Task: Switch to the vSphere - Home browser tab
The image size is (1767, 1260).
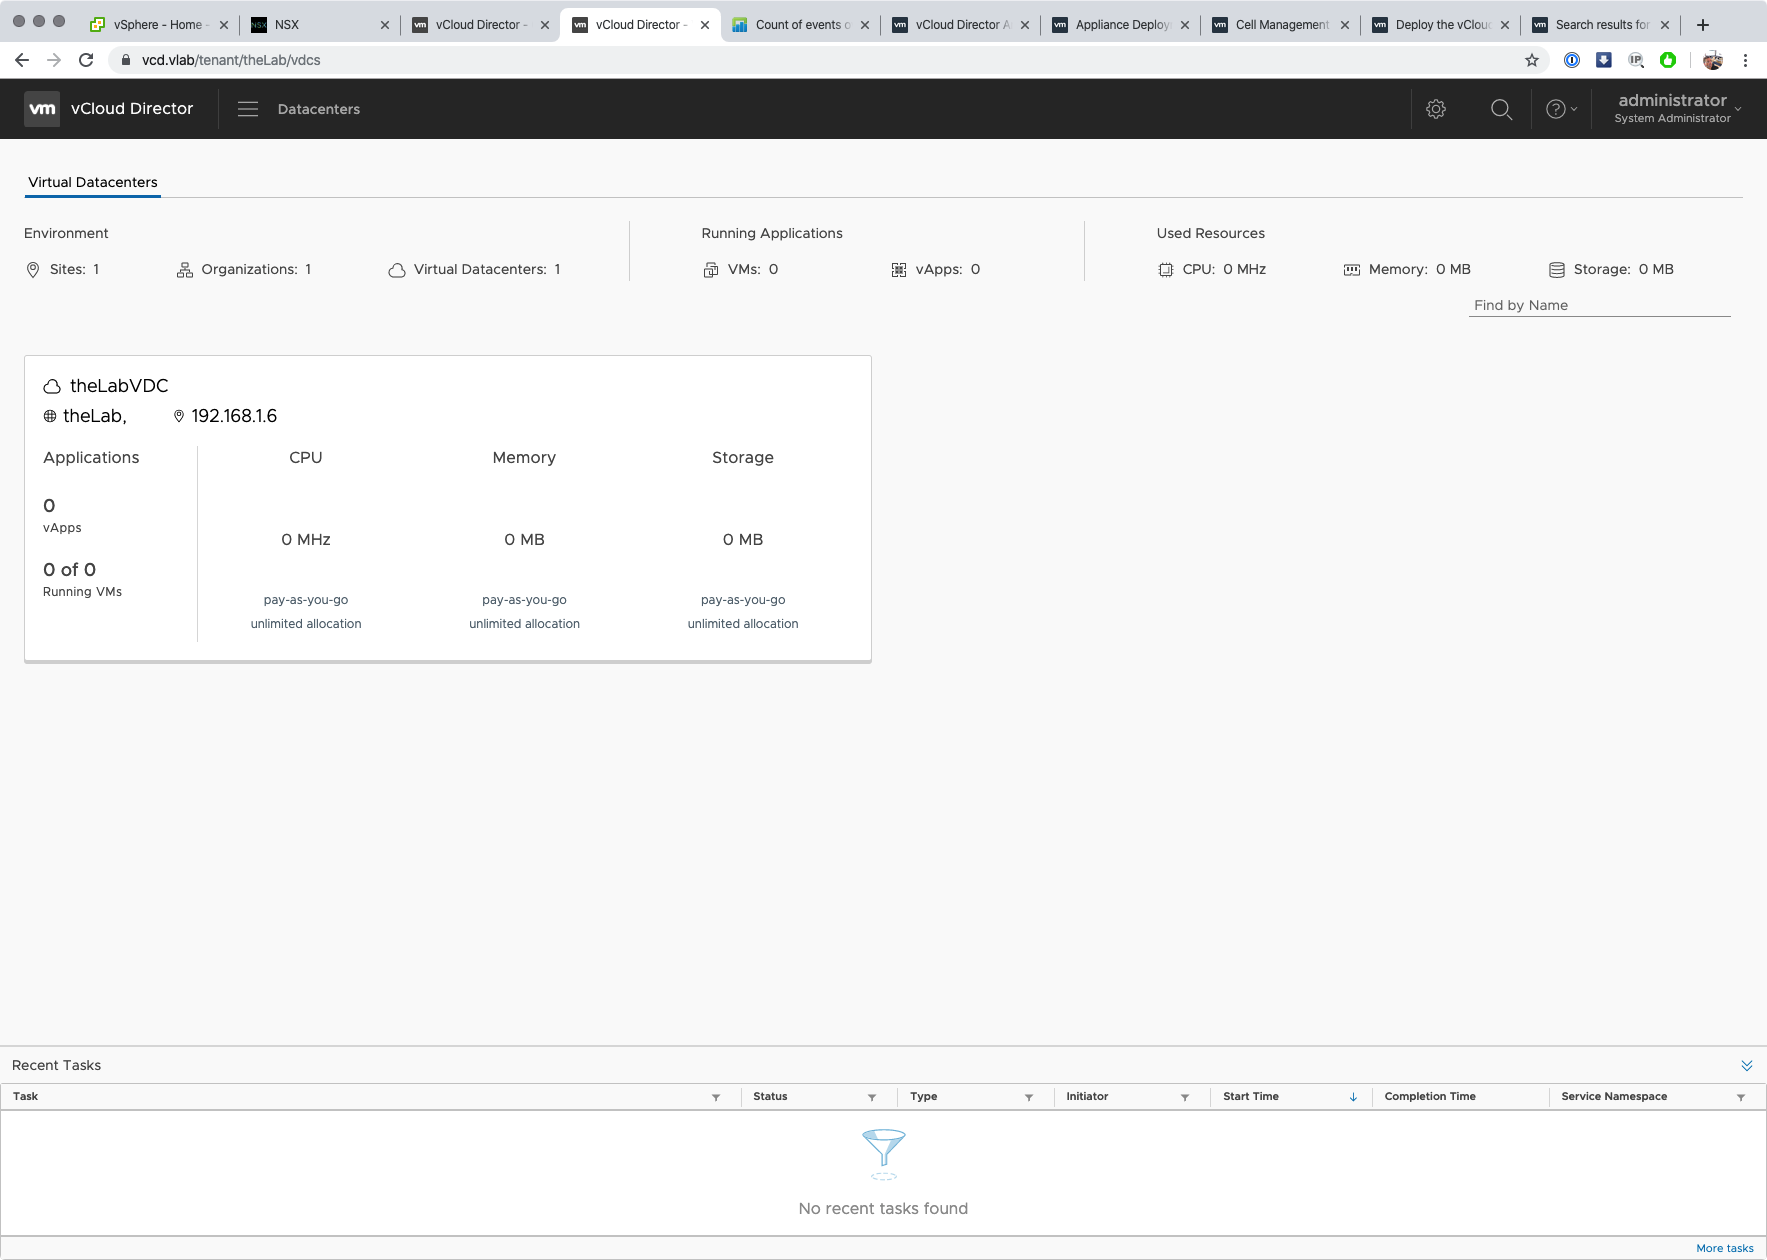Action: [x=158, y=25]
